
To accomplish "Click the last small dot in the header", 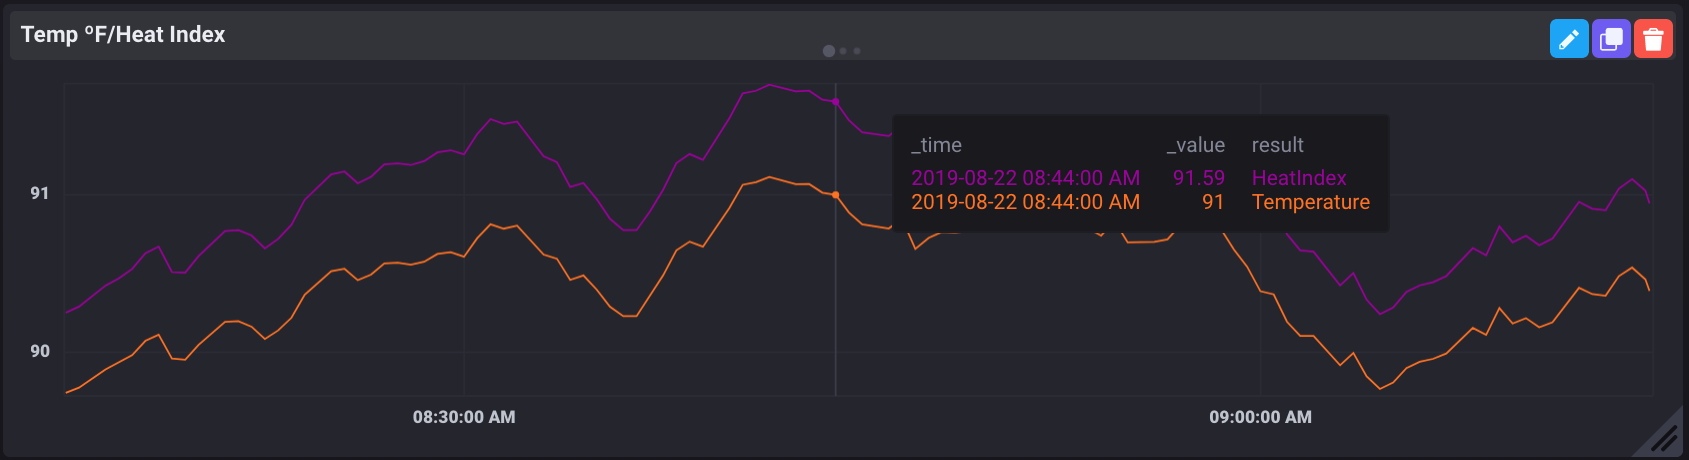I will [x=857, y=51].
